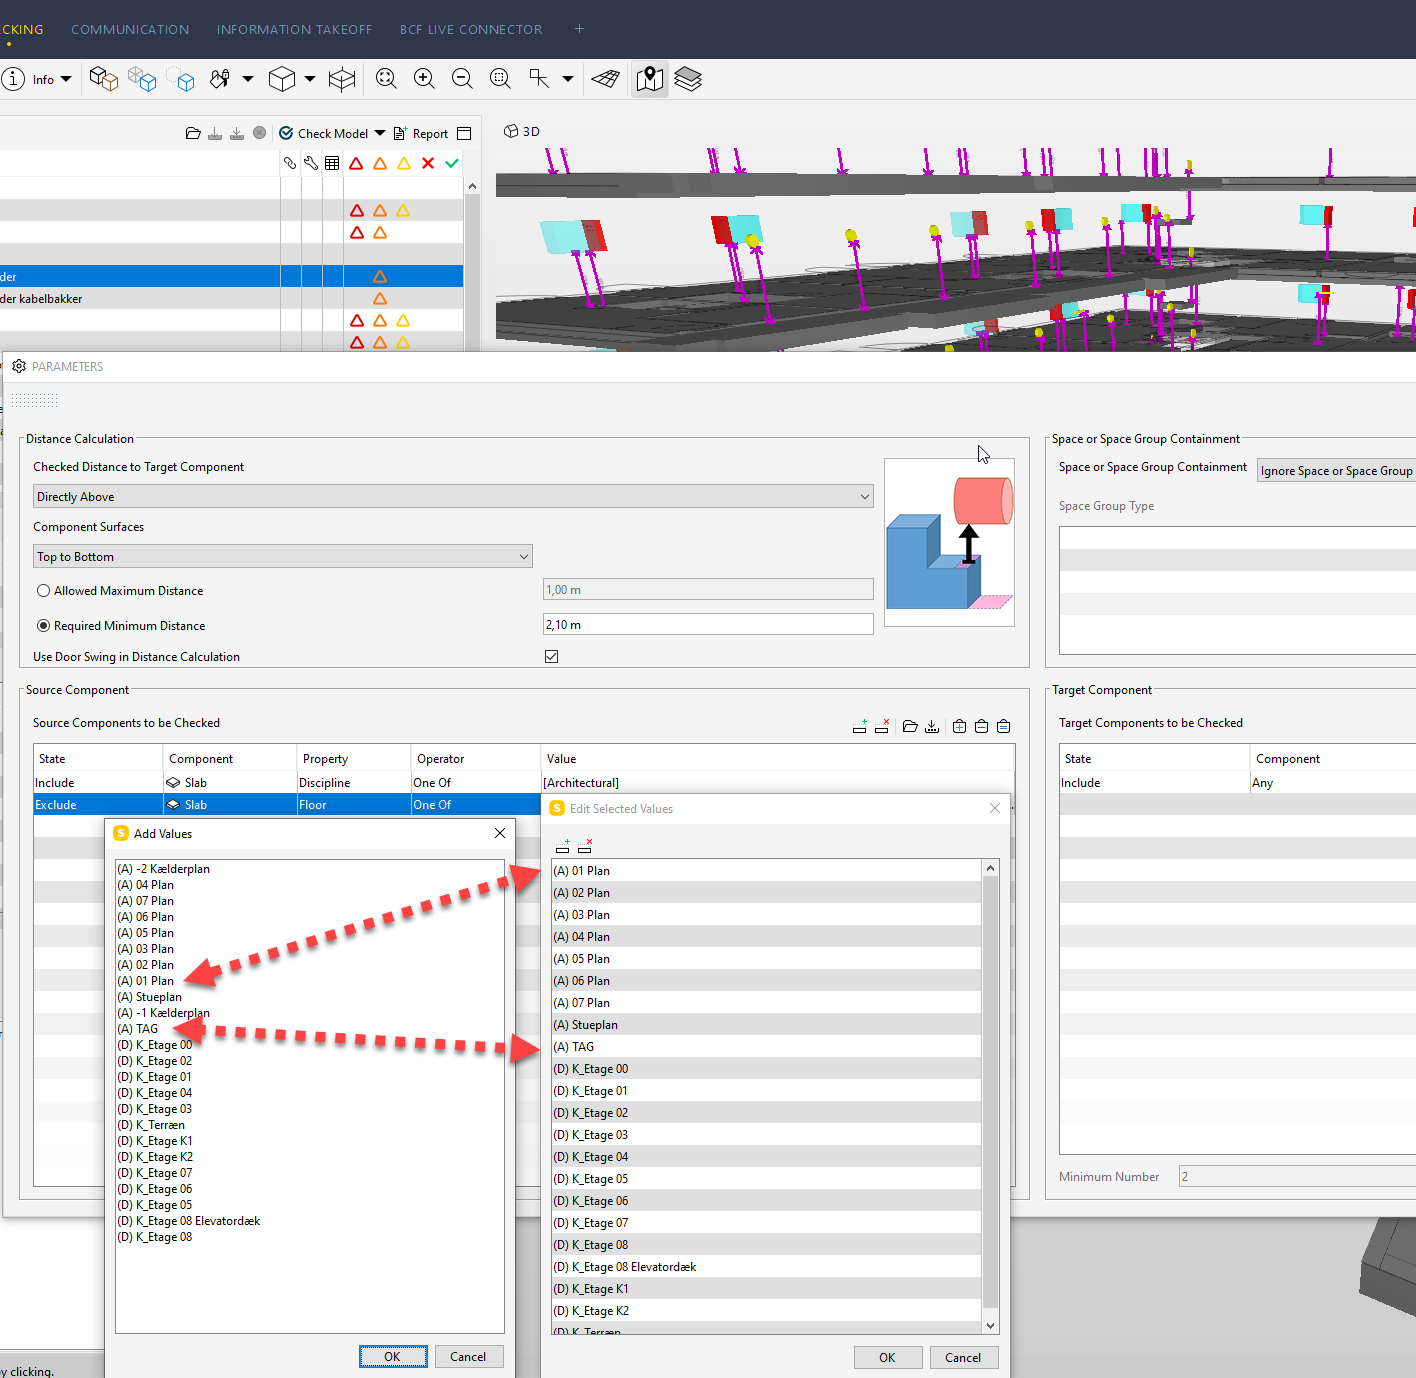
Task: Add to basket green plus icon
Action: pos(960,726)
